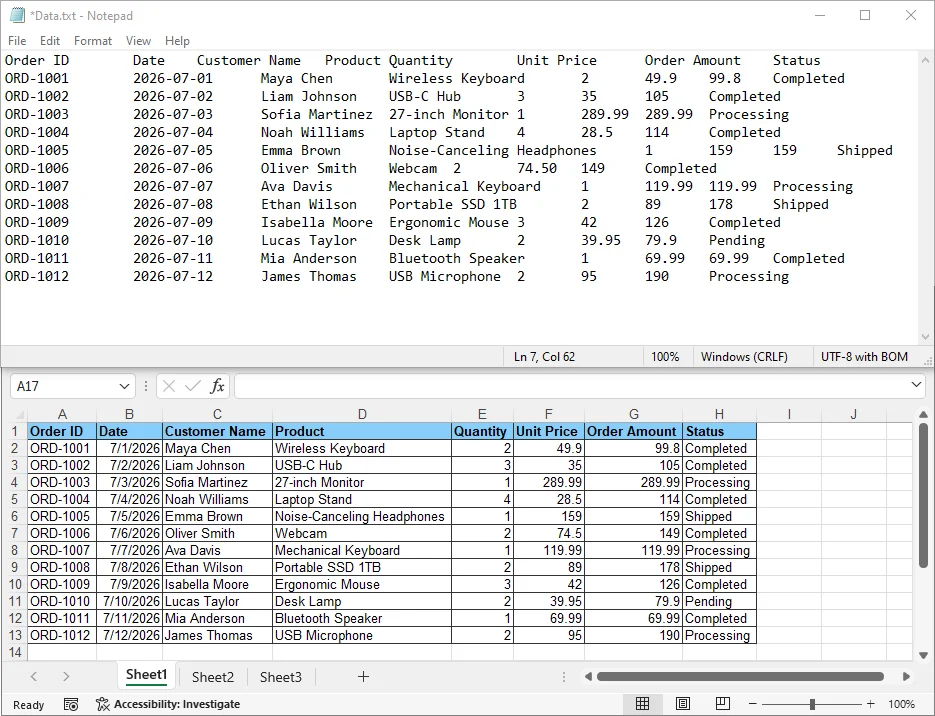Click the horizontal scroll left arrow in Excel
Screen dimensions: 935x716
pos(589,677)
